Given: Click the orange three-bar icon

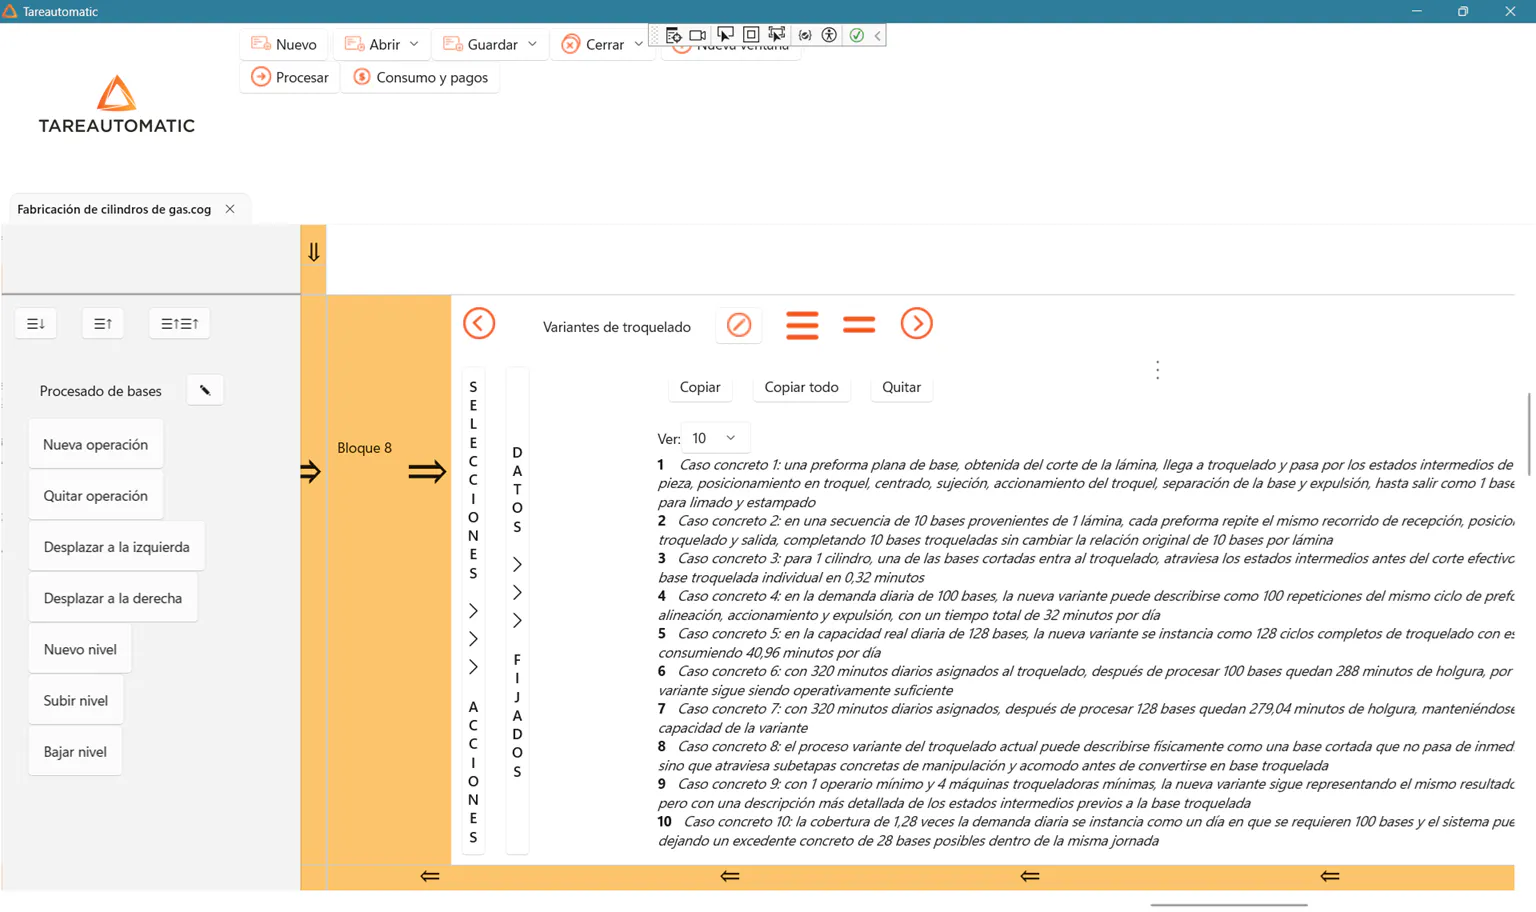Looking at the screenshot, I should click(802, 325).
